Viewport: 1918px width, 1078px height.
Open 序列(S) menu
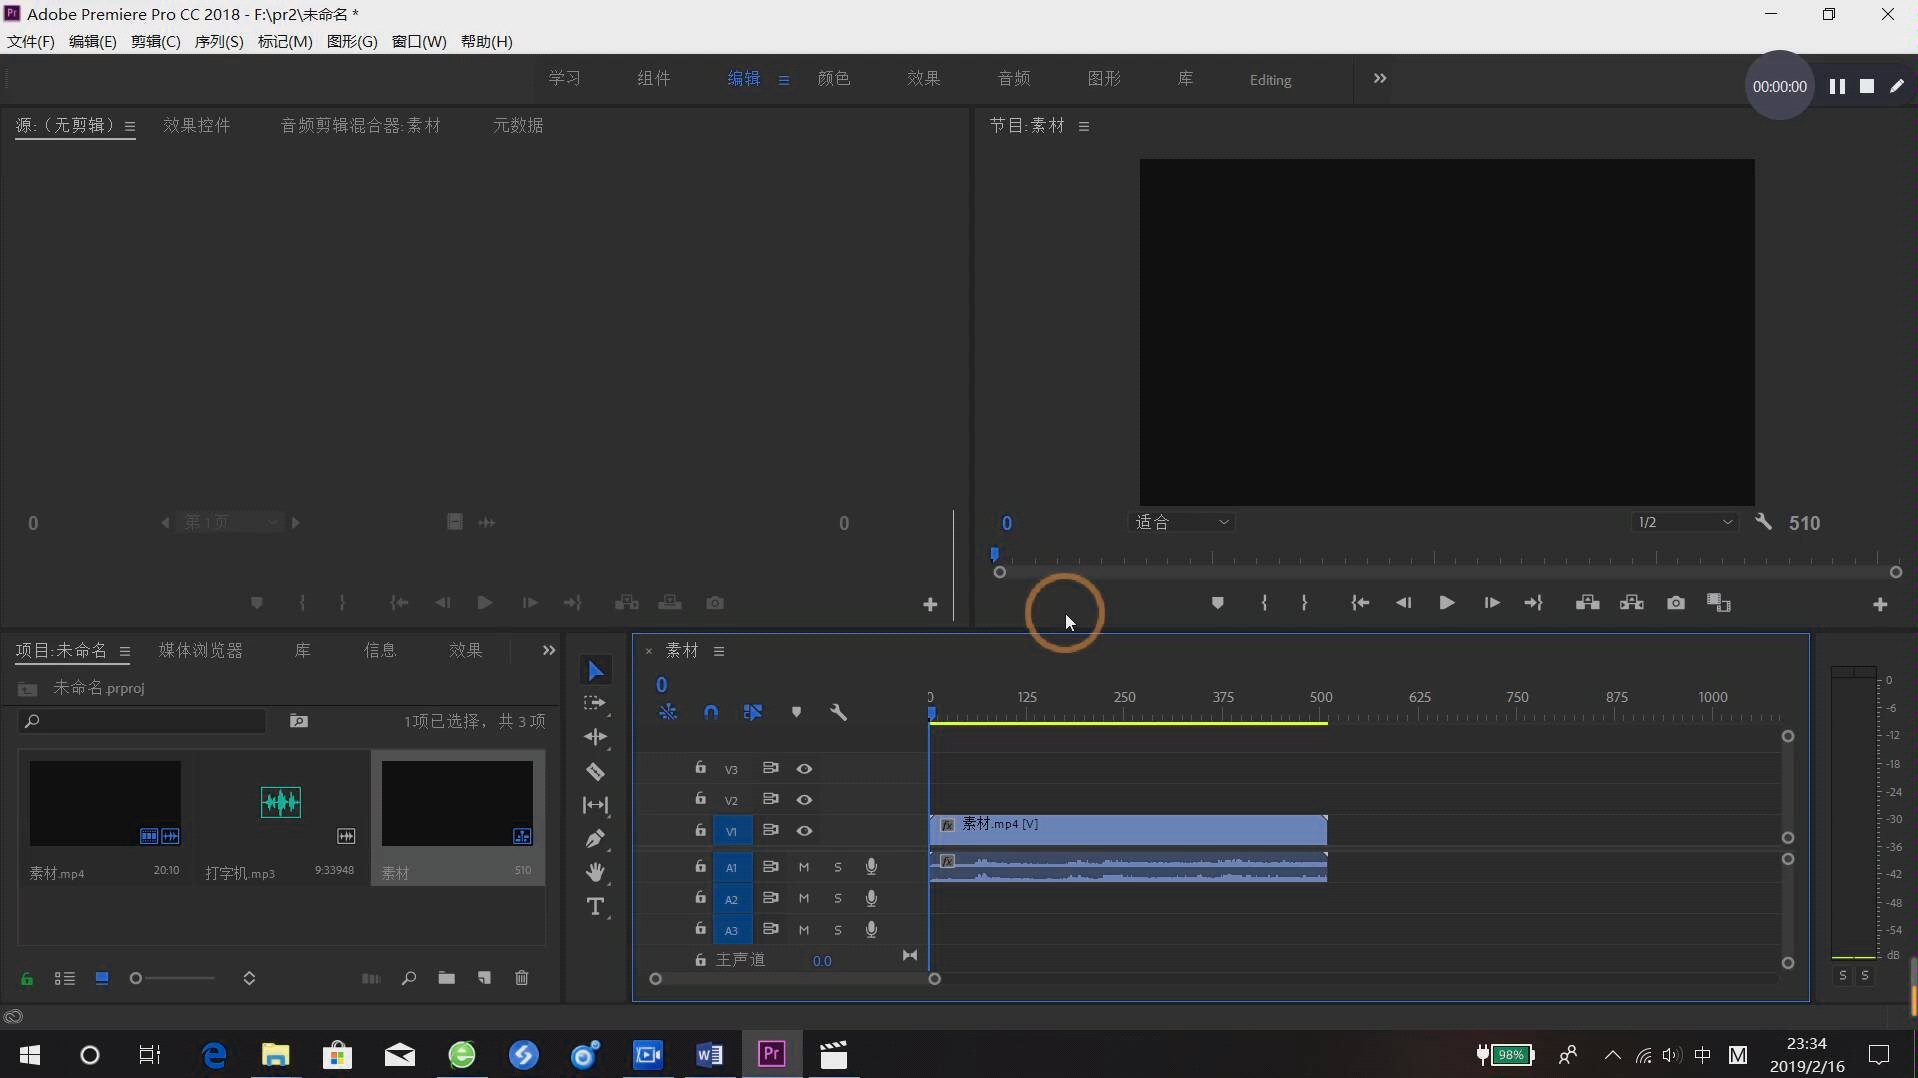(x=219, y=41)
